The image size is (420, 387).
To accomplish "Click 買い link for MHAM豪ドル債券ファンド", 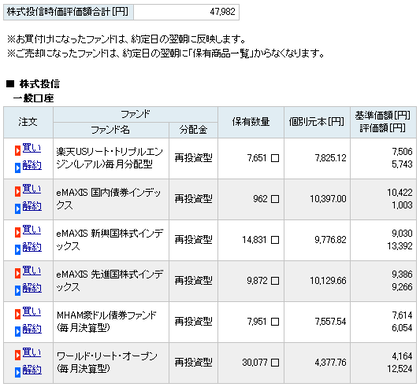I will pyautogui.click(x=32, y=312).
